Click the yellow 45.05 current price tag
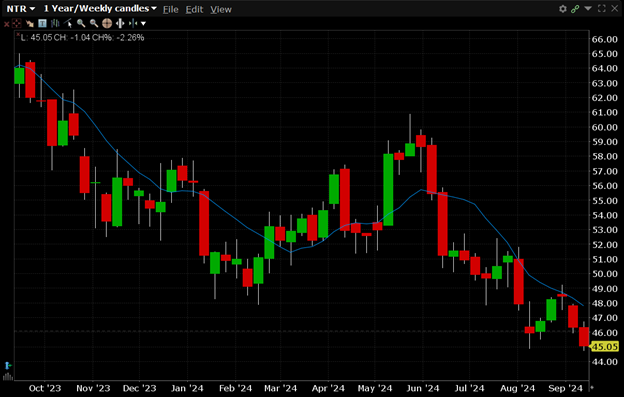The width and height of the screenshot is (624, 397). 604,347
